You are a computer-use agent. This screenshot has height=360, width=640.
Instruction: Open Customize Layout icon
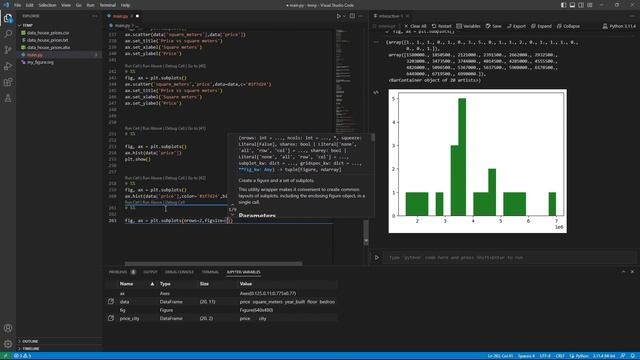pyautogui.click(x=590, y=5)
